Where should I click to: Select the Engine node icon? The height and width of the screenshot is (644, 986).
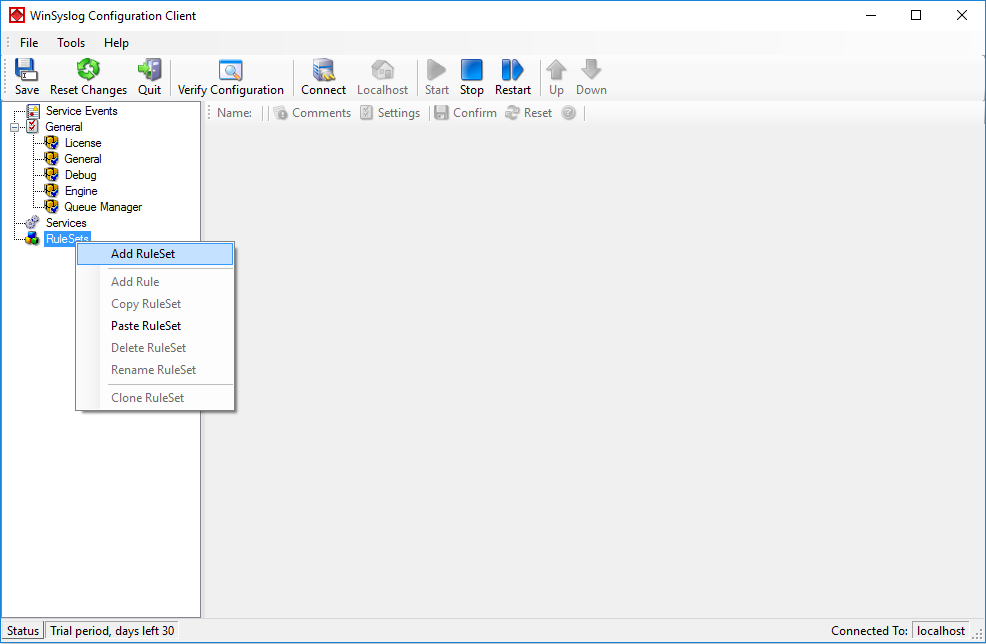[52, 191]
